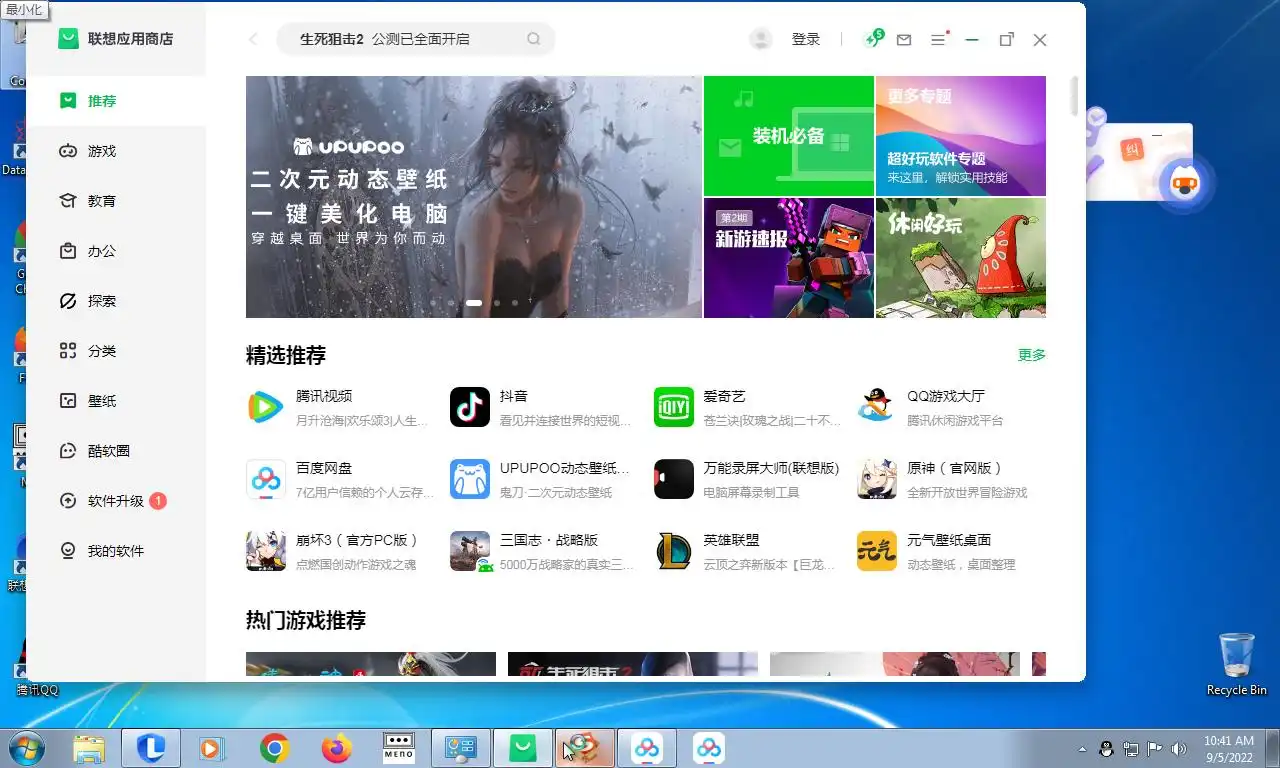Screen dimensions: 1280x768
Task: Click the QQ游戏大厅 app icon
Action: 877,407
